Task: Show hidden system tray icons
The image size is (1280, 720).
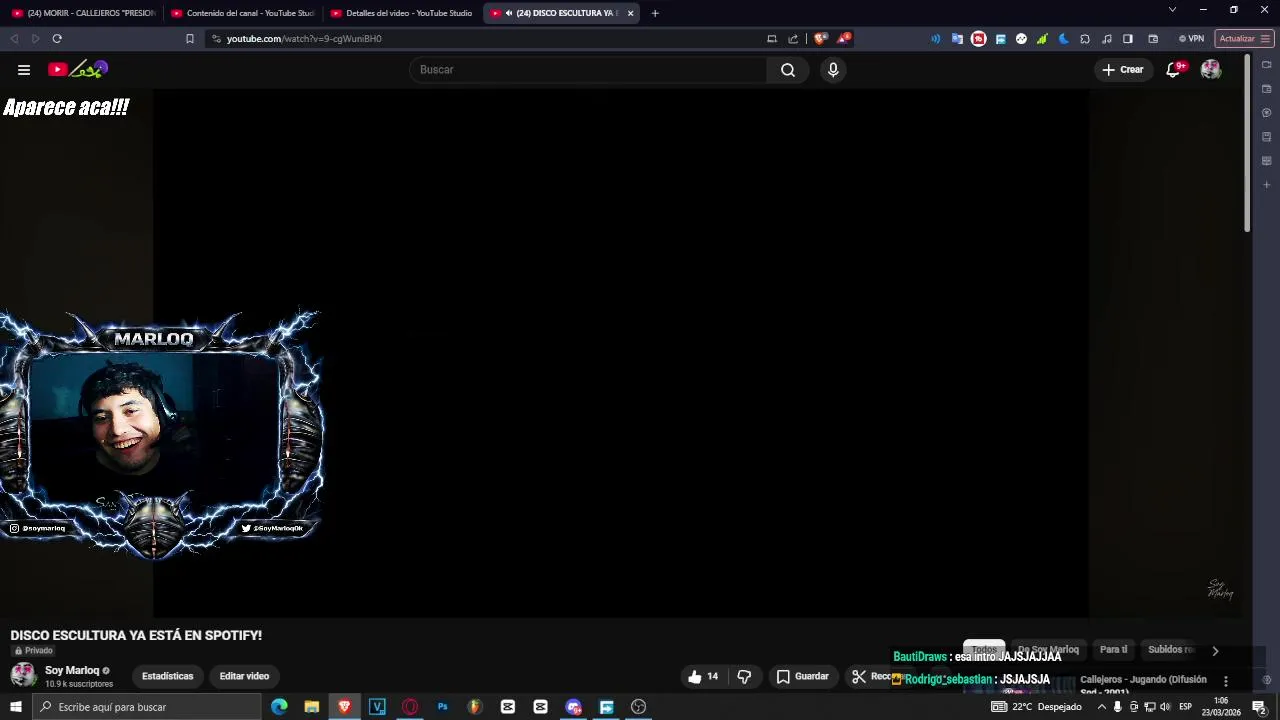Action: point(1101,707)
